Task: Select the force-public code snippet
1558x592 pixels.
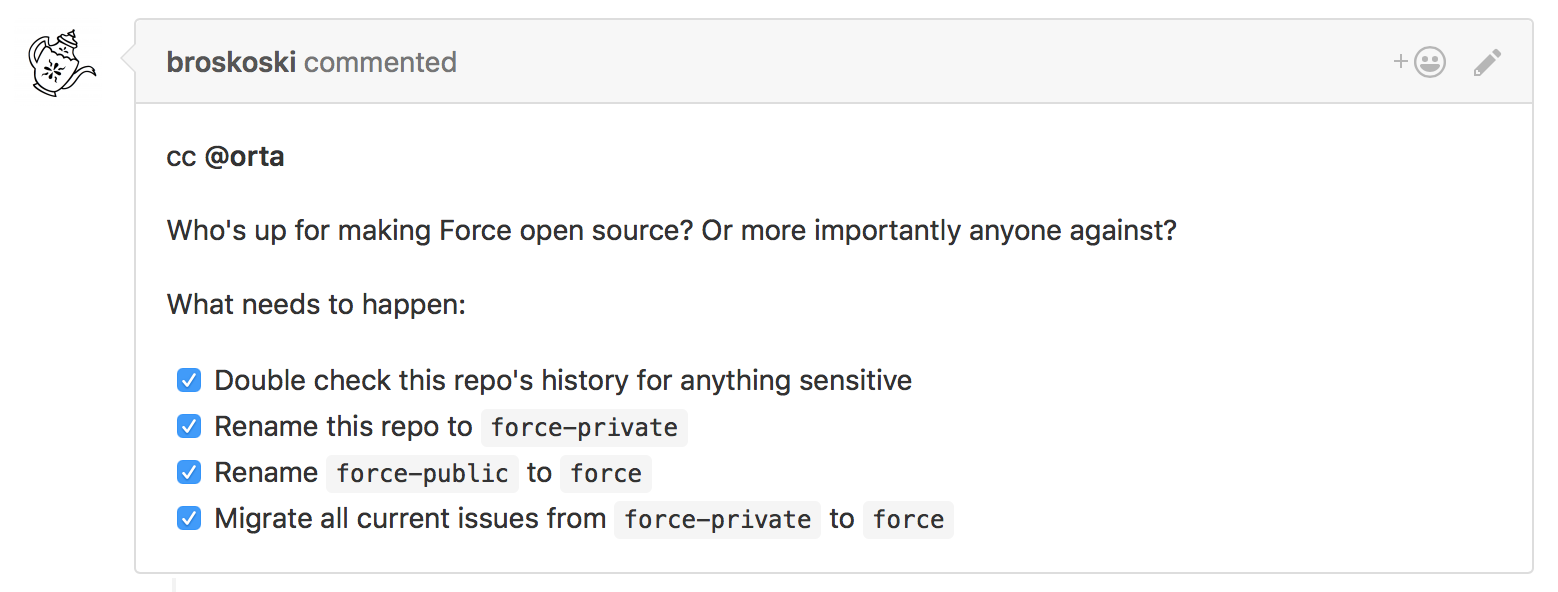Action: (x=422, y=473)
